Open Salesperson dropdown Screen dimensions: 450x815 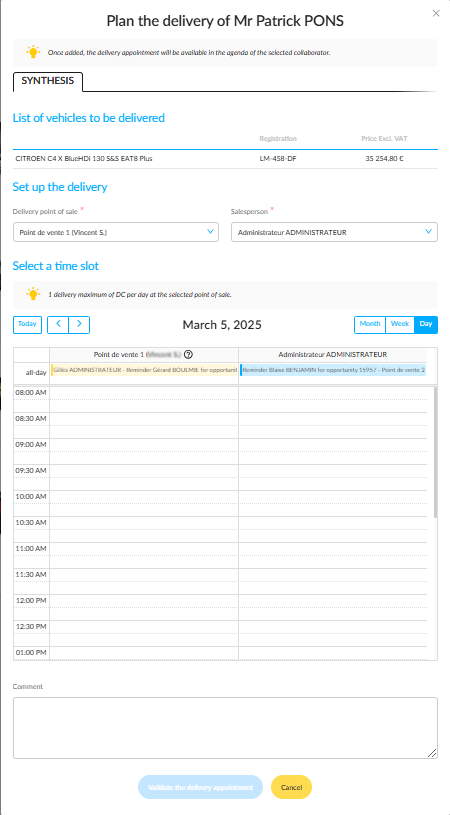334,232
